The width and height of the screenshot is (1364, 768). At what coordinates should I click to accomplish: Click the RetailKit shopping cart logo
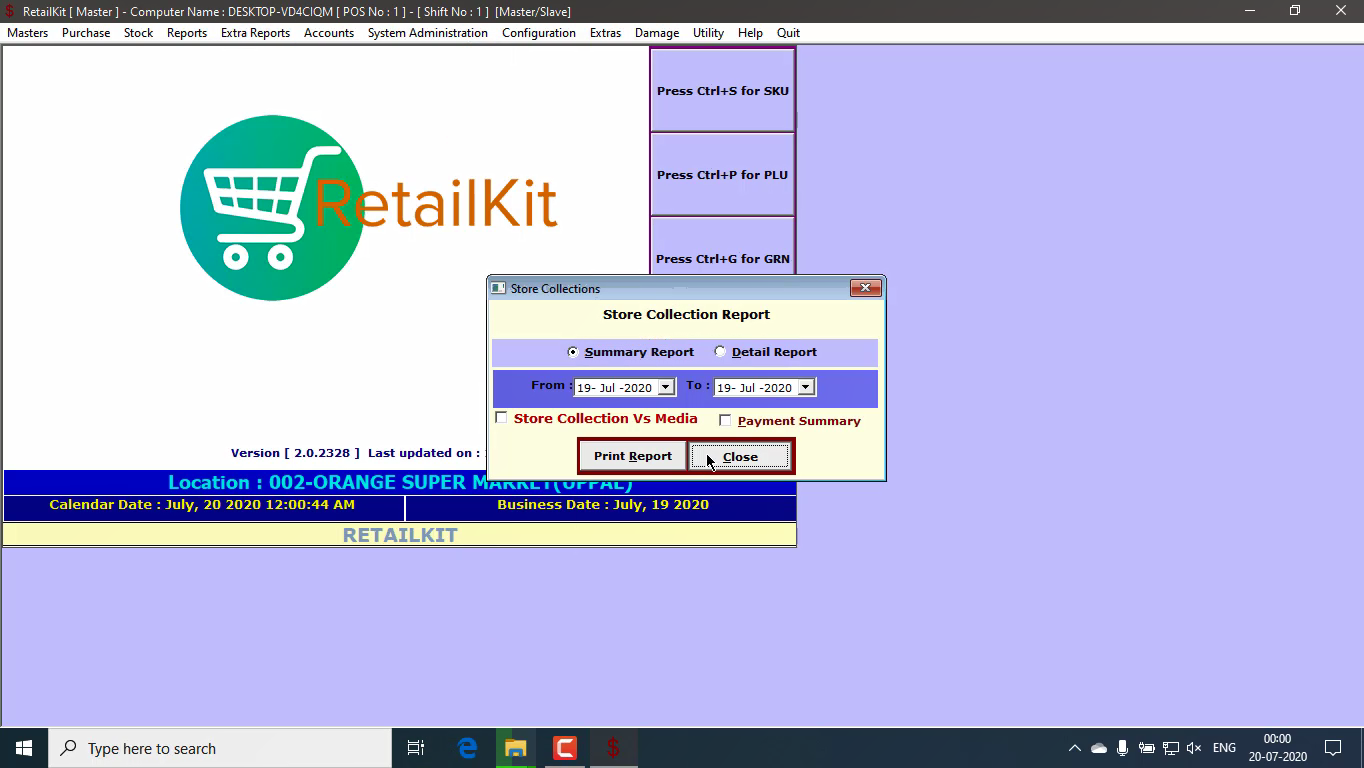tap(272, 207)
